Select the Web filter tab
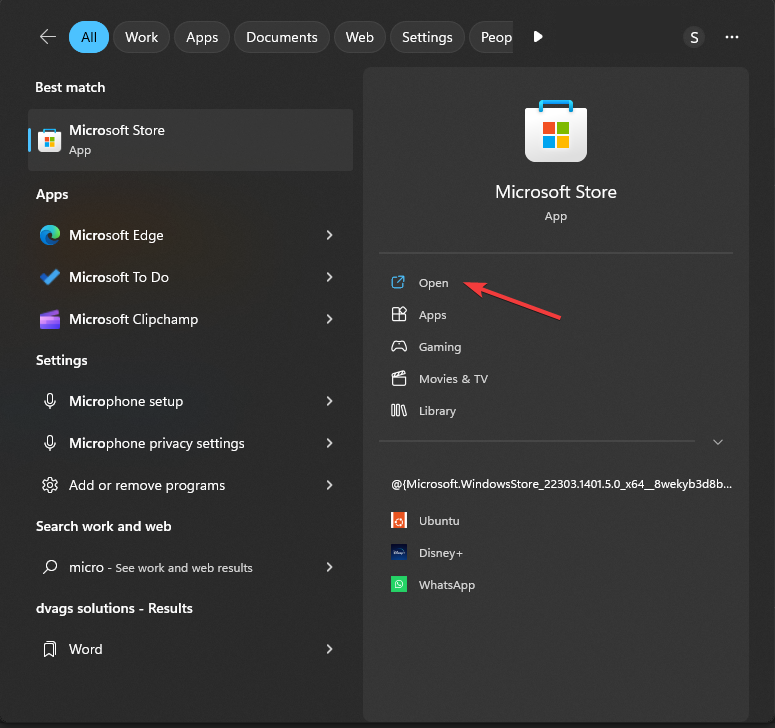Screen dimensions: 775x728 pyautogui.click(x=359, y=37)
